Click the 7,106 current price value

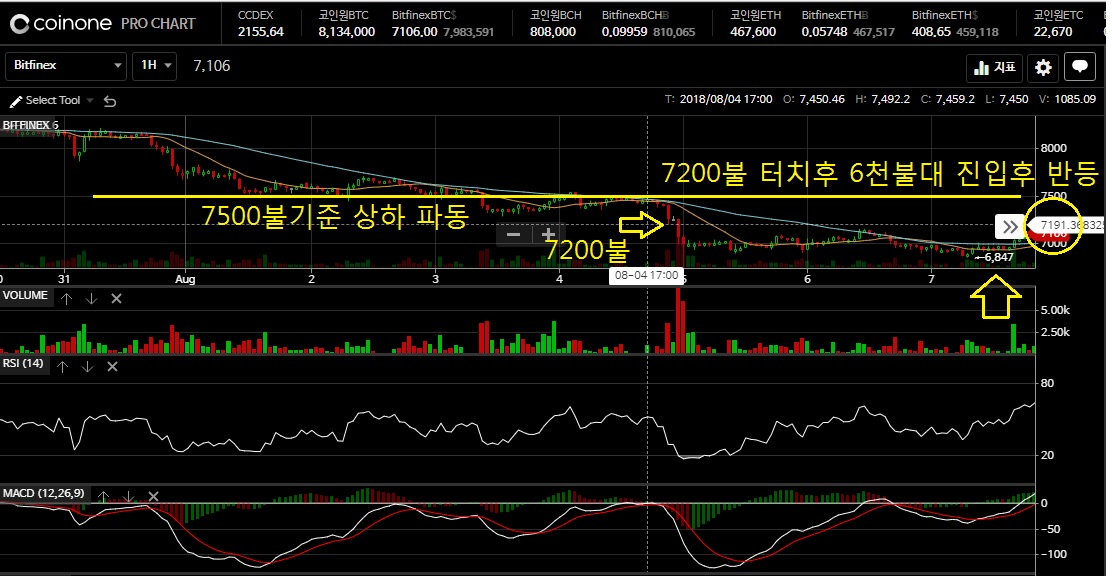click(211, 66)
